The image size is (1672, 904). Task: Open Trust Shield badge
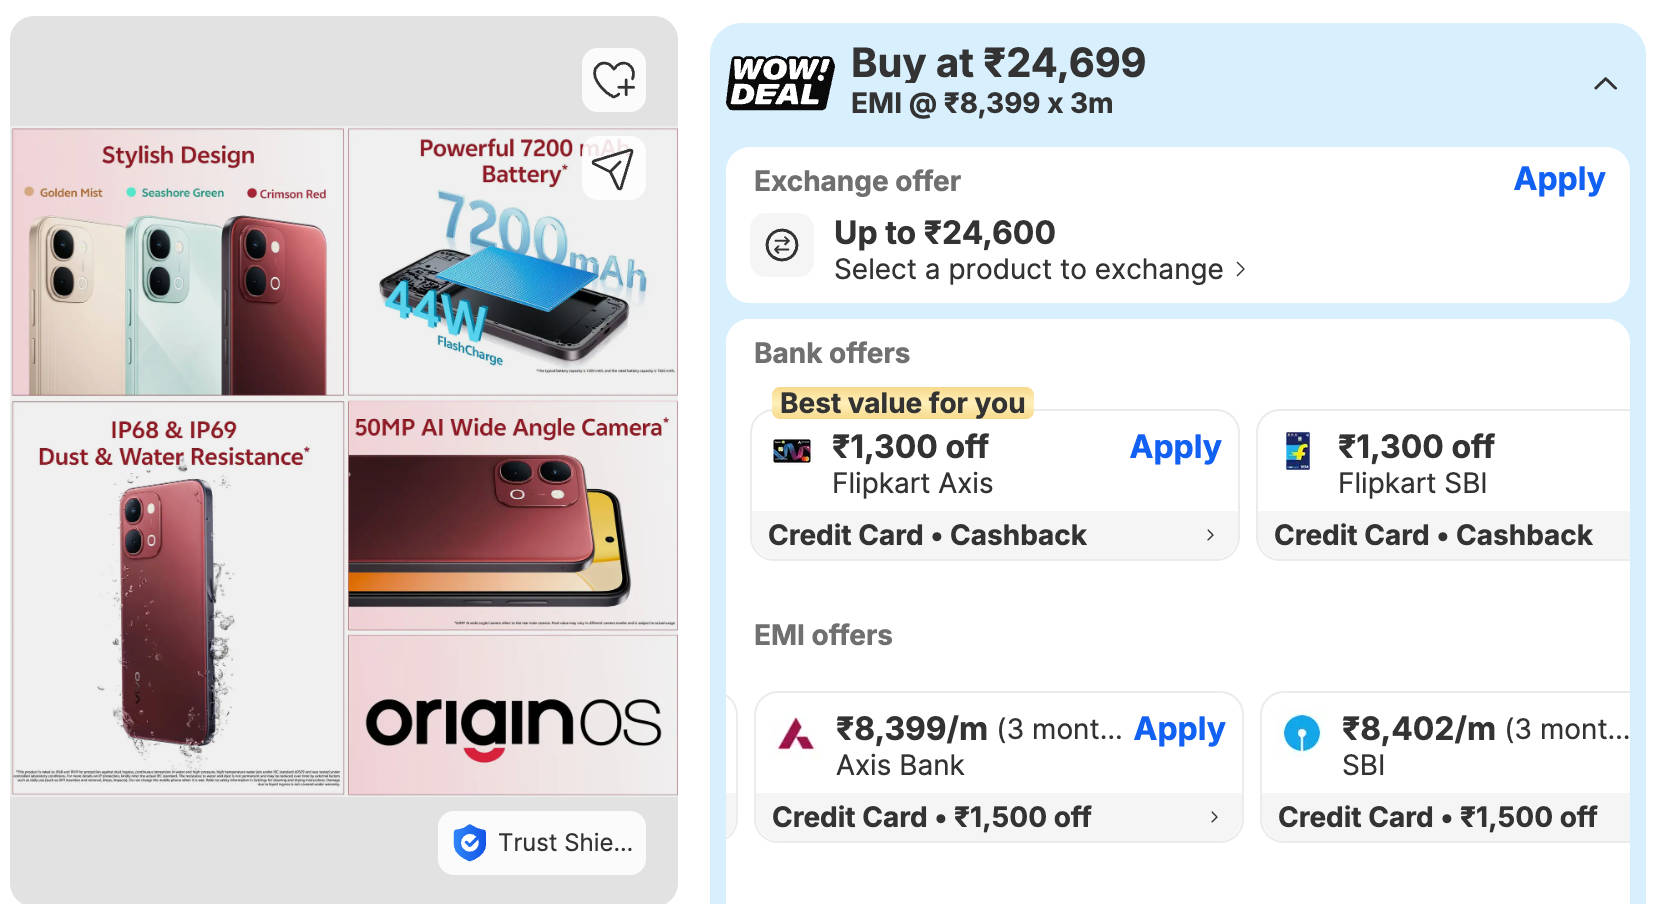pos(542,843)
